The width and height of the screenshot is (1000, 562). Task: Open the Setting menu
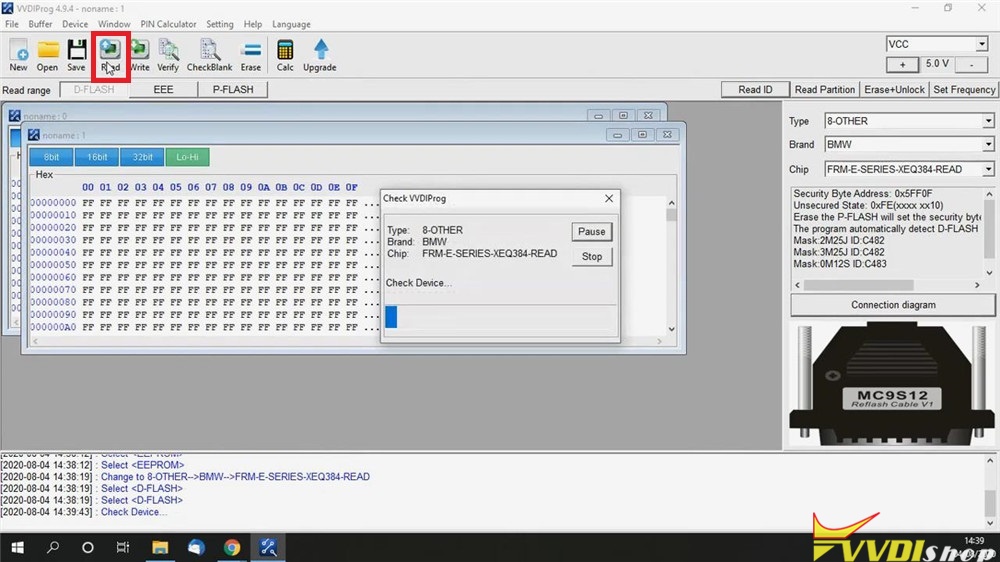tap(219, 24)
